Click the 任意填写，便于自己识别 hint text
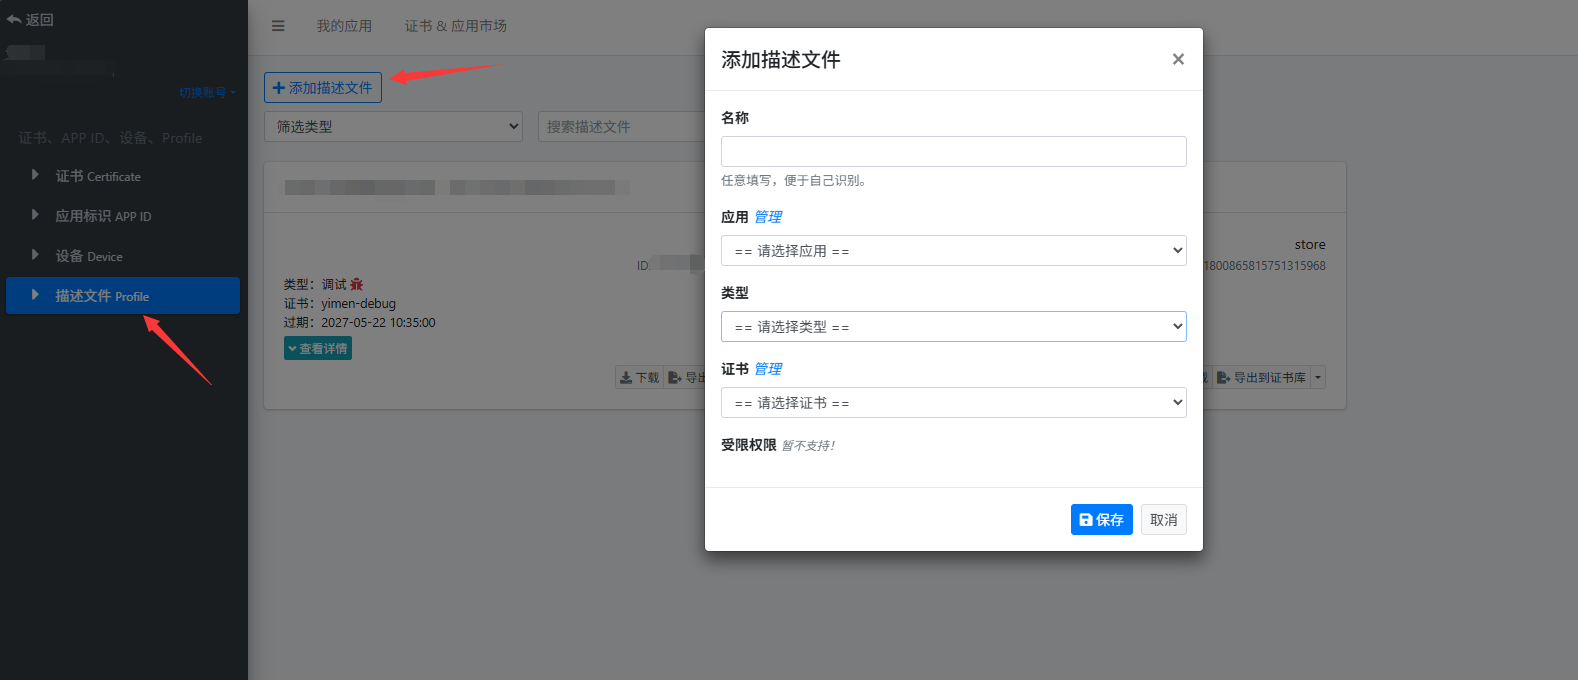 pos(794,181)
